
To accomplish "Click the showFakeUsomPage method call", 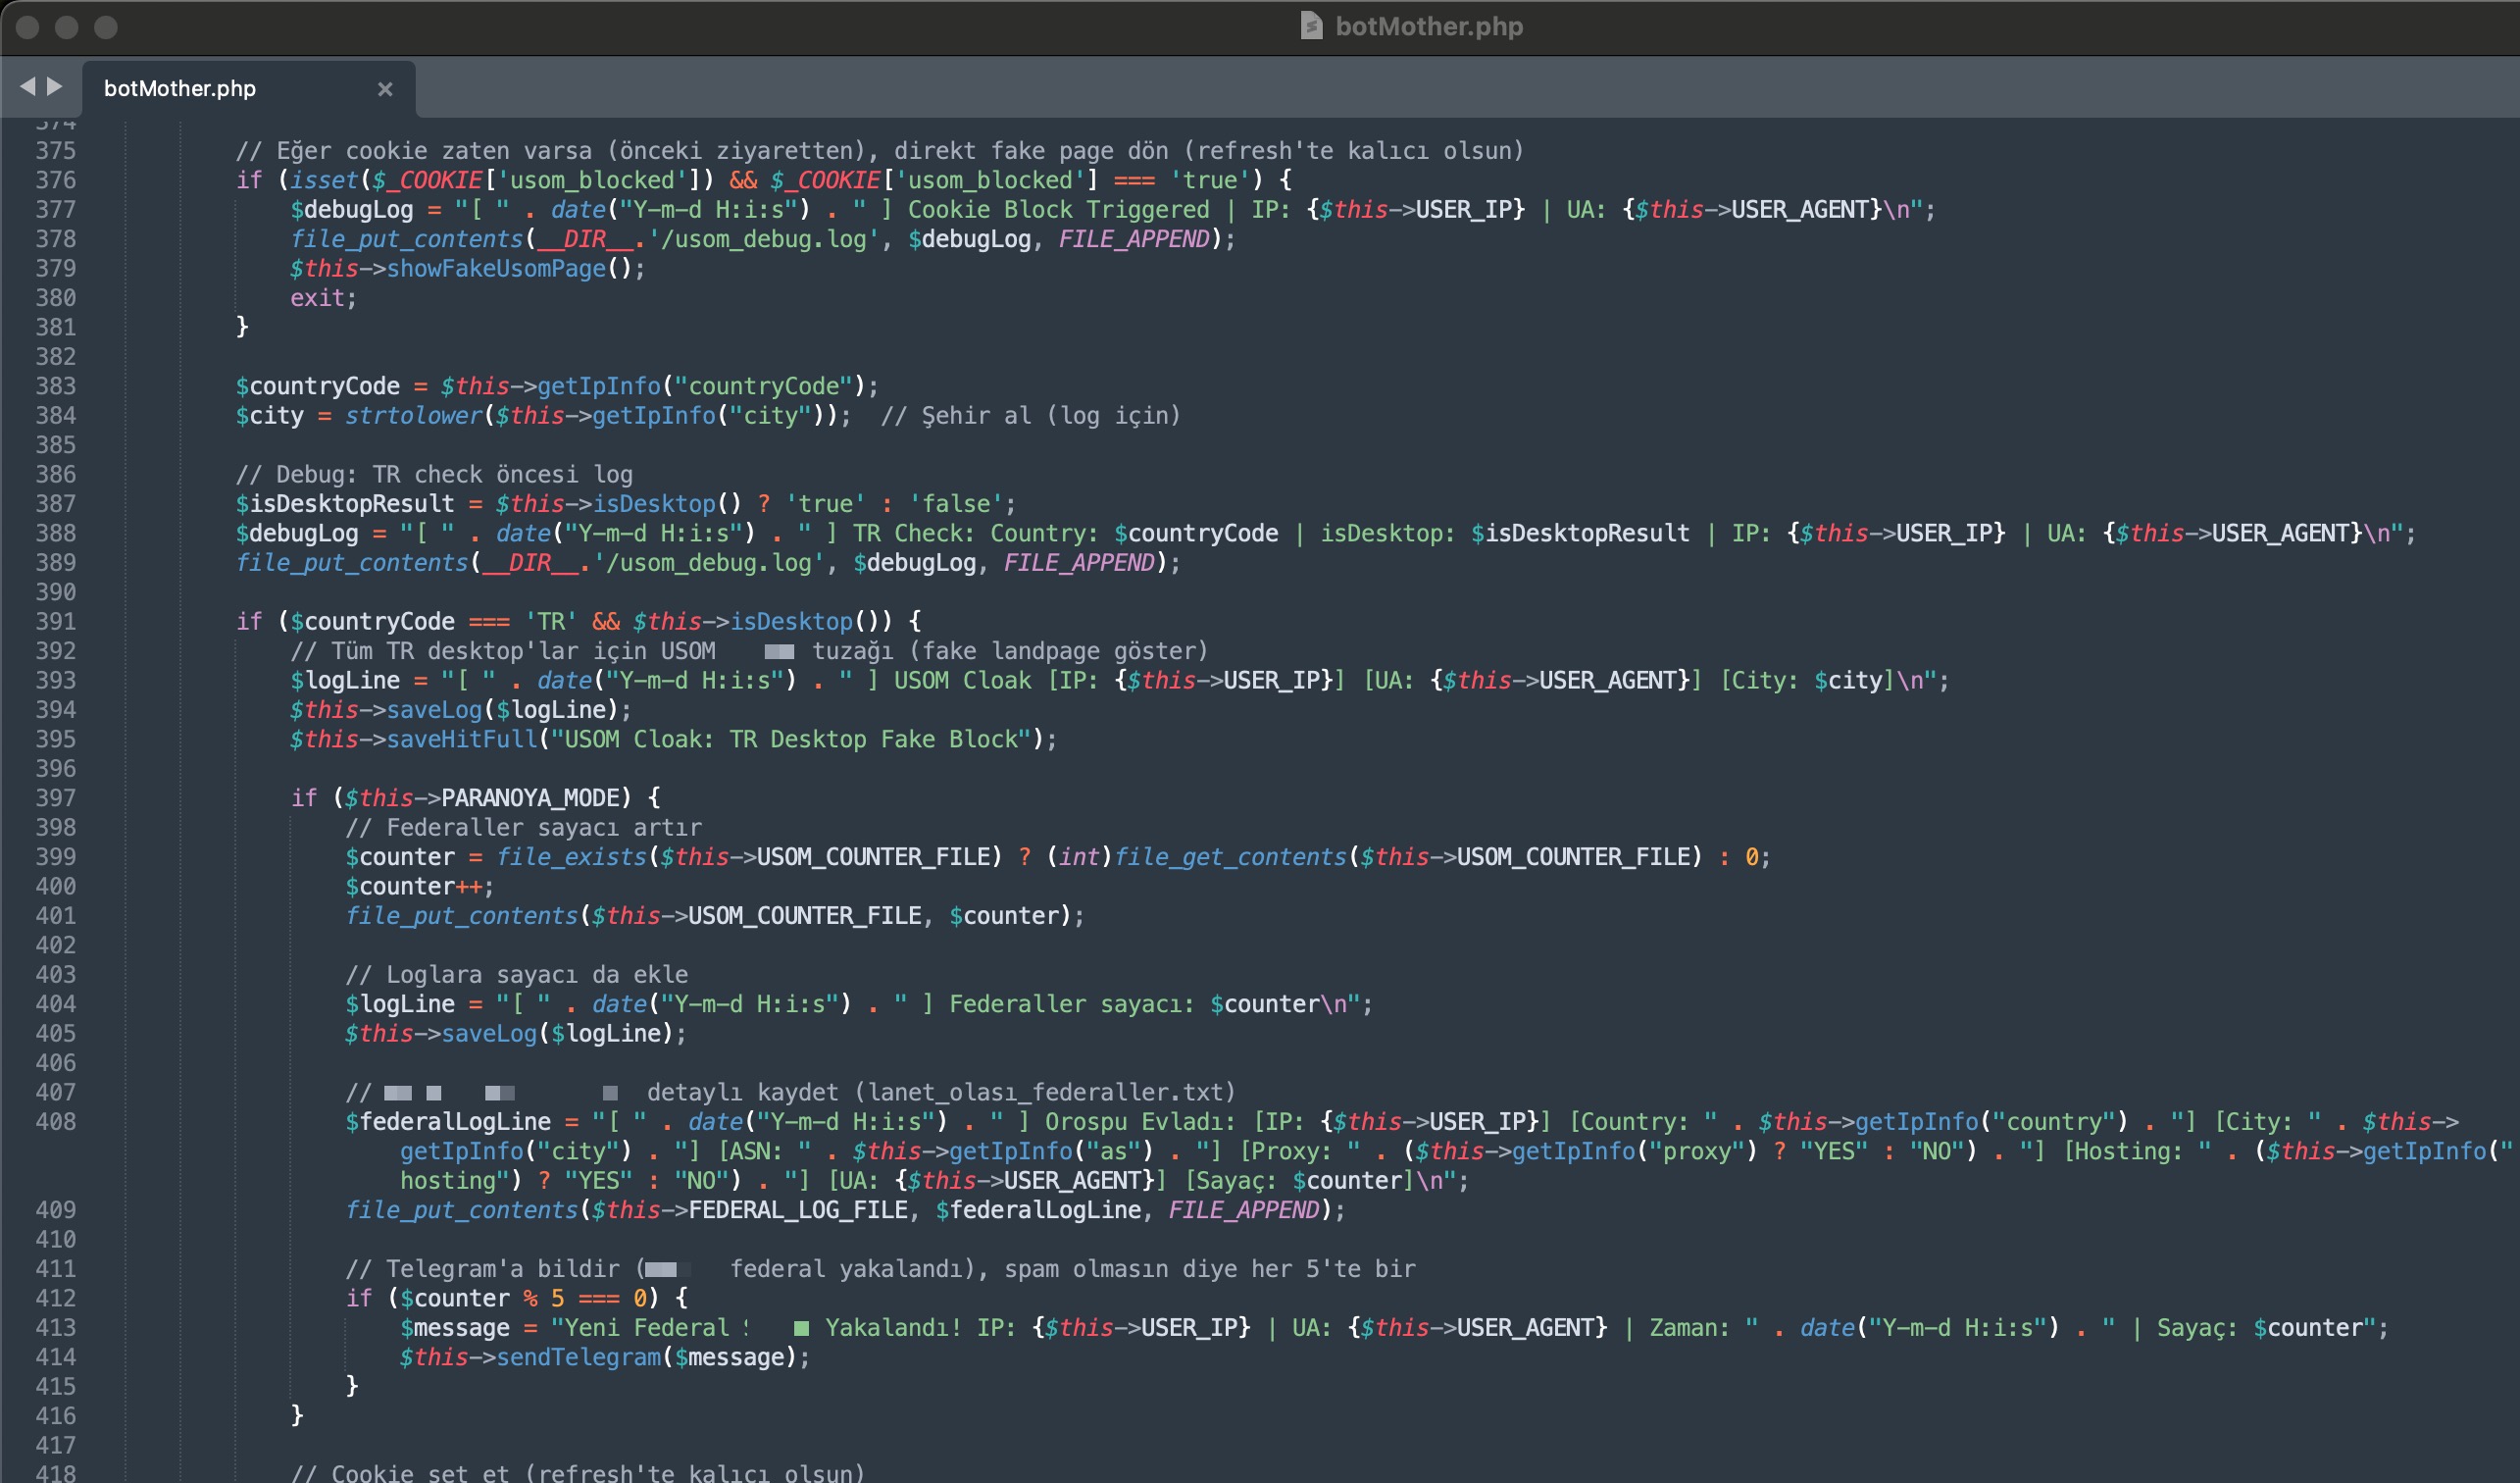I will click(x=496, y=268).
